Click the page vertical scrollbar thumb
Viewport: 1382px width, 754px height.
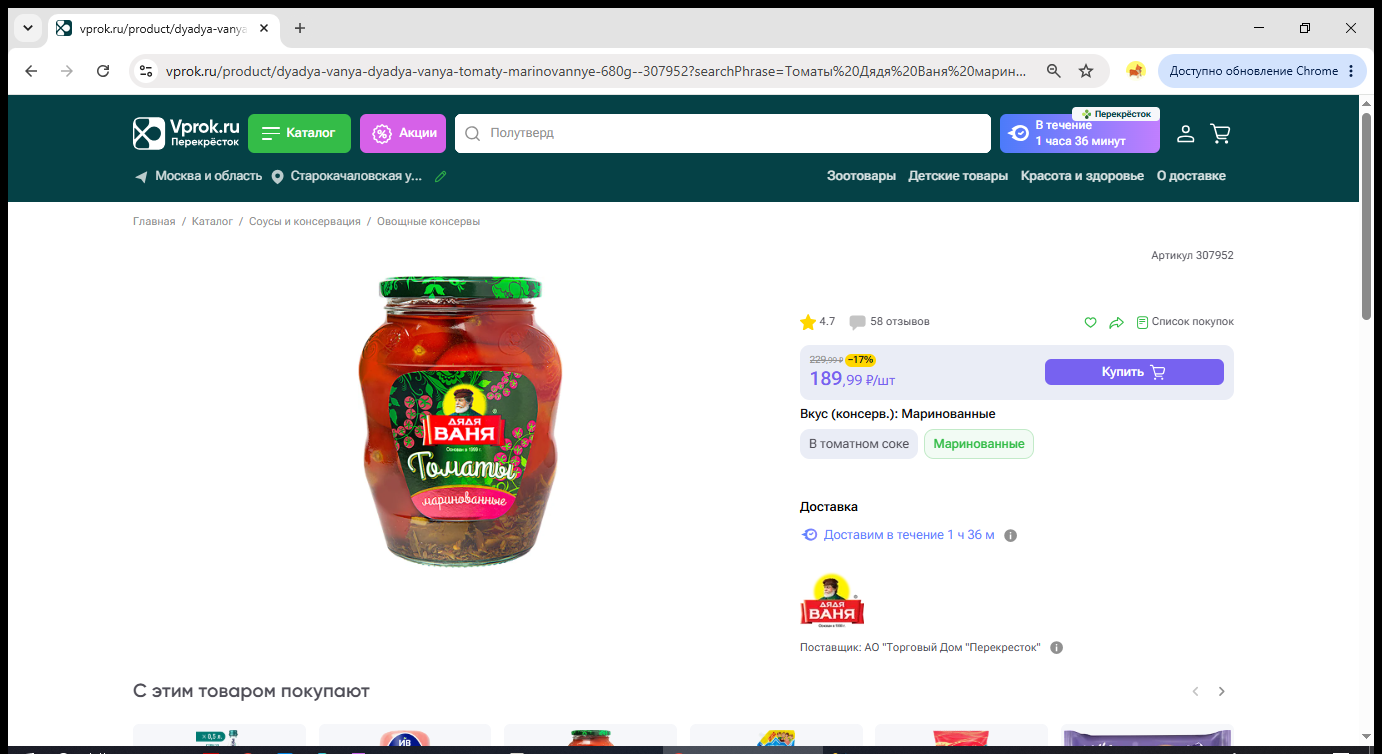tap(1366, 216)
